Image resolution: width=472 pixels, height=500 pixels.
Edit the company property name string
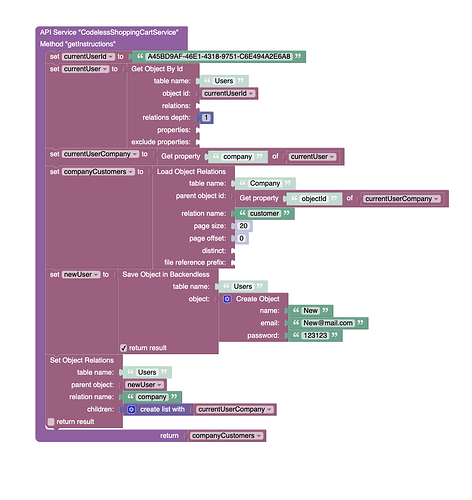coord(237,157)
